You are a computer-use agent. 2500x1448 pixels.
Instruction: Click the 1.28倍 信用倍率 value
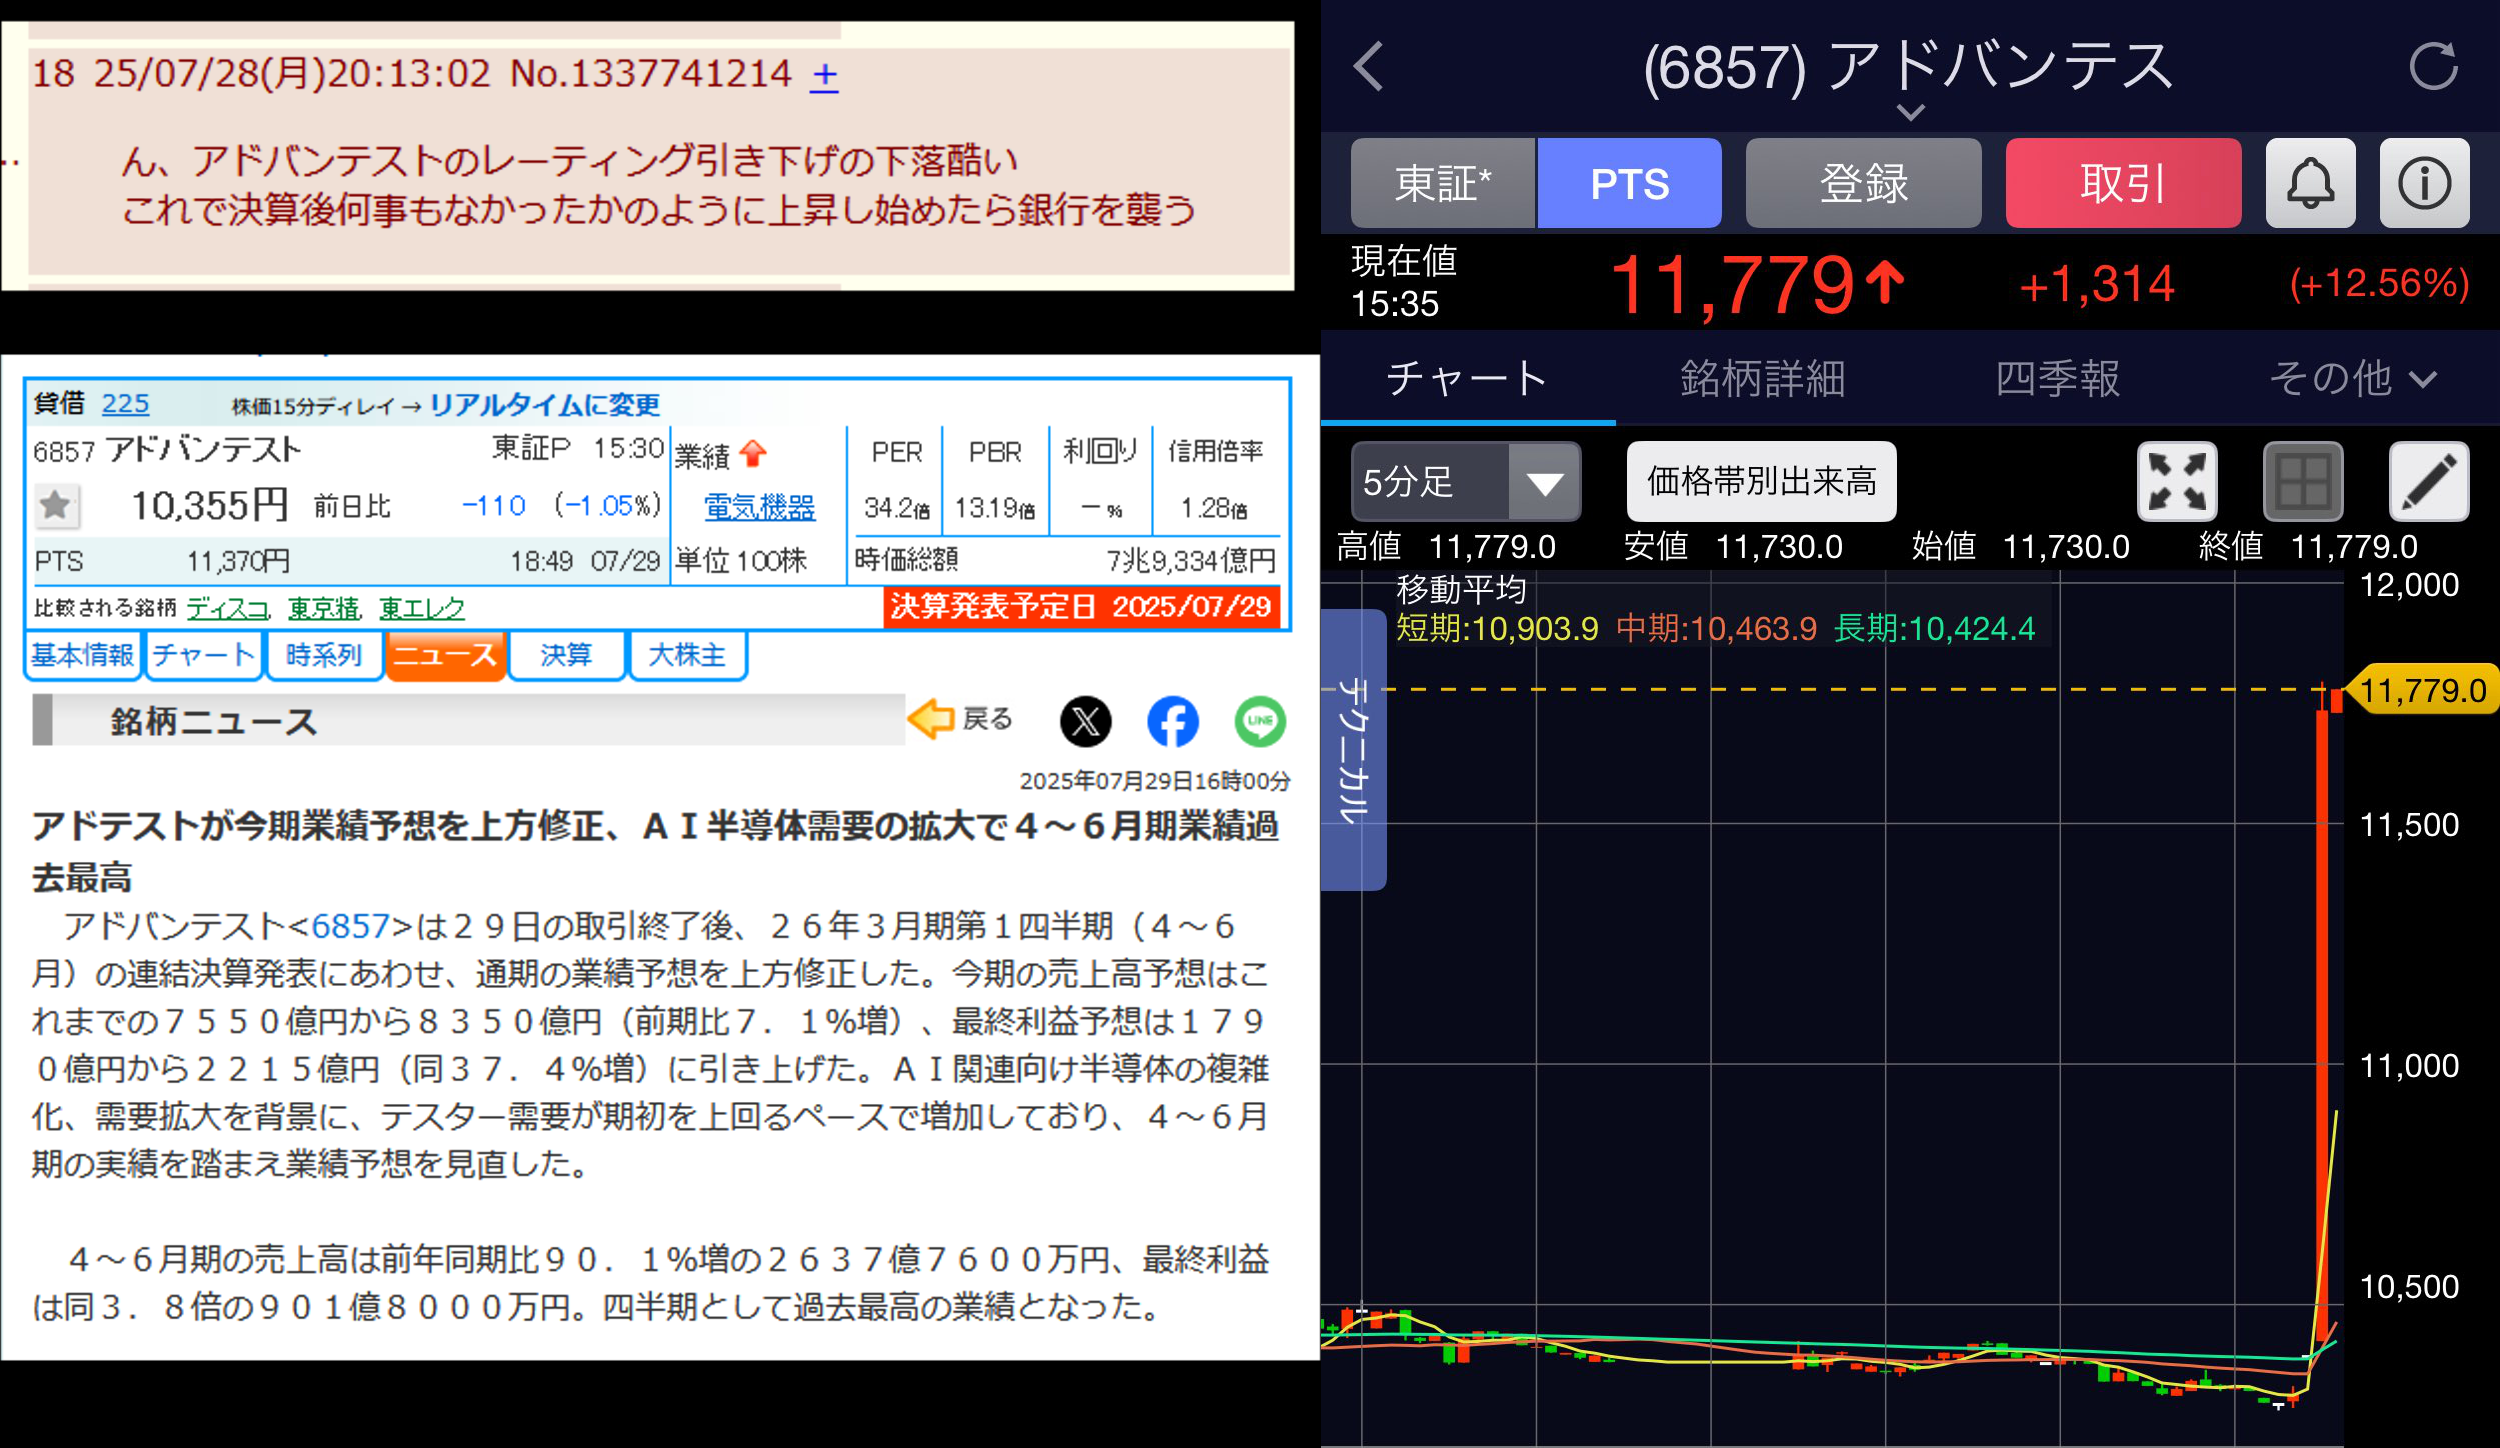click(1214, 508)
